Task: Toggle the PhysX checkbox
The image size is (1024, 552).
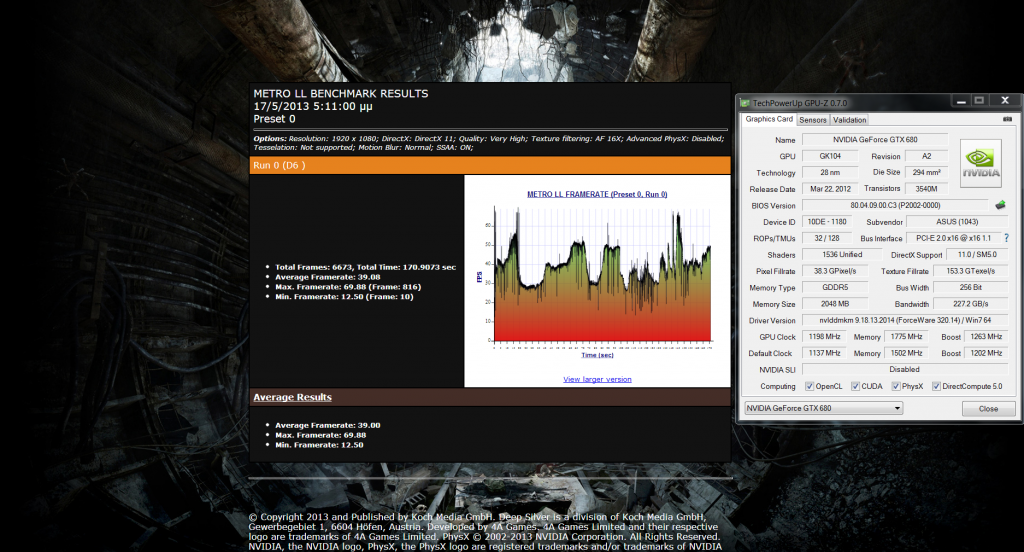Action: pos(896,386)
